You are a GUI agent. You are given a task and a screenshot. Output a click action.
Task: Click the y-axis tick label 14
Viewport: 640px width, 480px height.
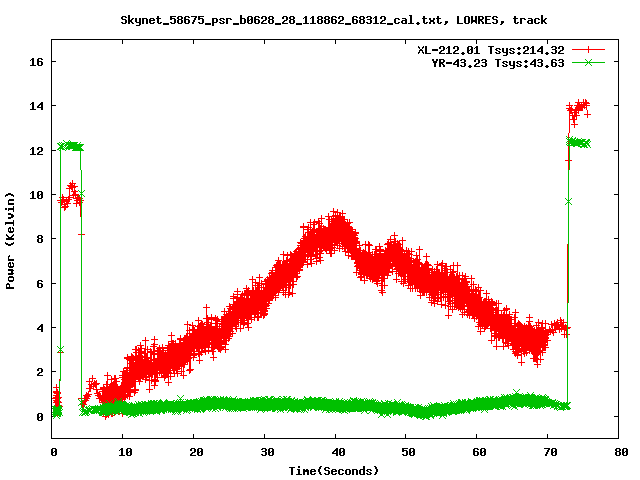coord(36,106)
